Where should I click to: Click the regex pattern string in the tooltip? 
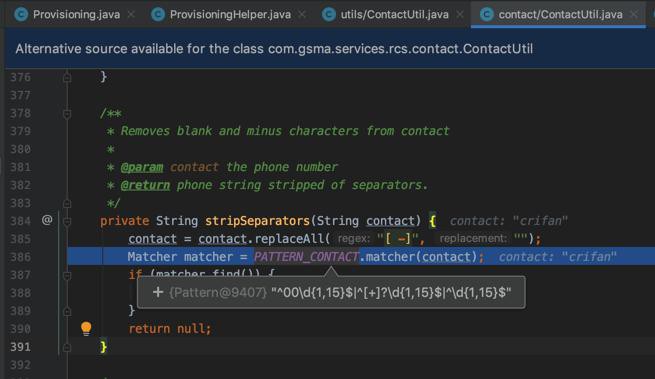391,292
